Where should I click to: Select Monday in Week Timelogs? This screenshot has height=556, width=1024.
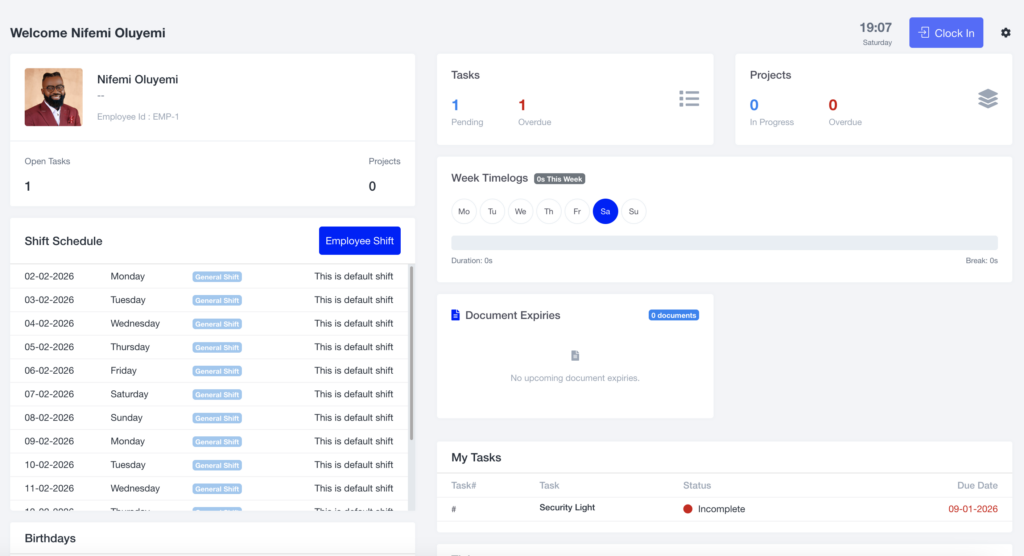click(464, 211)
